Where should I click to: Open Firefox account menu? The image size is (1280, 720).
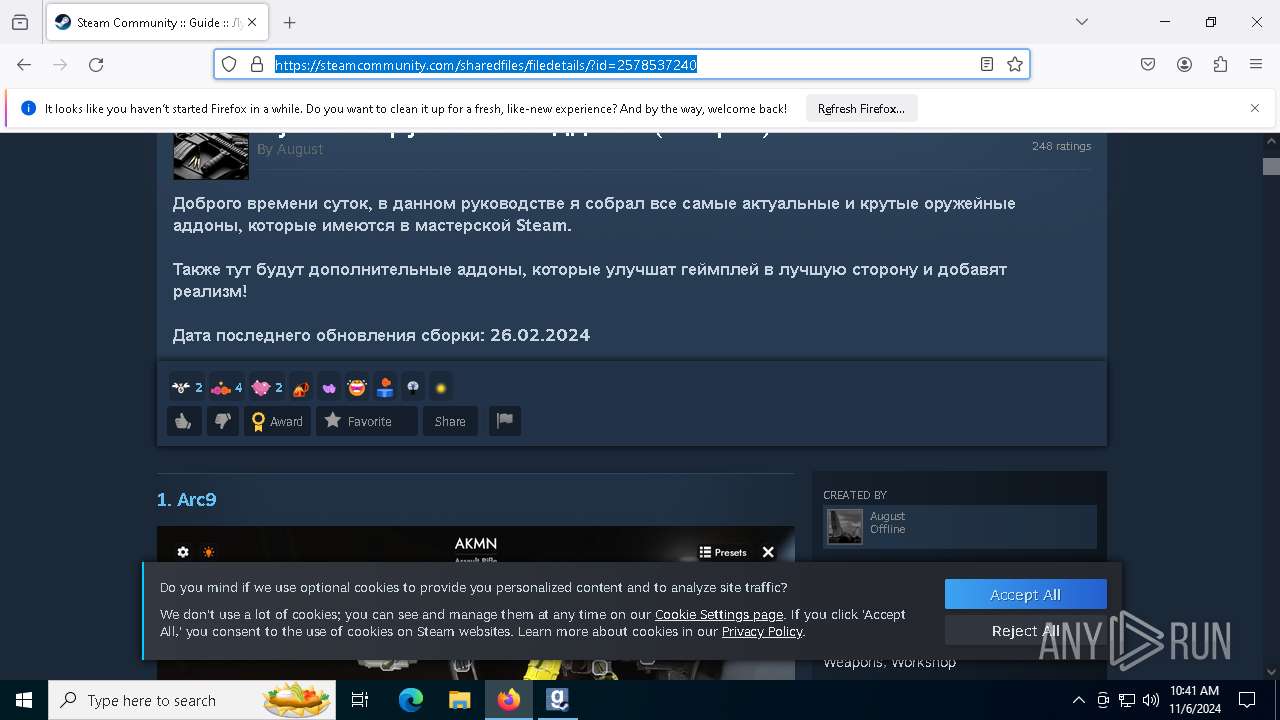pos(1184,64)
